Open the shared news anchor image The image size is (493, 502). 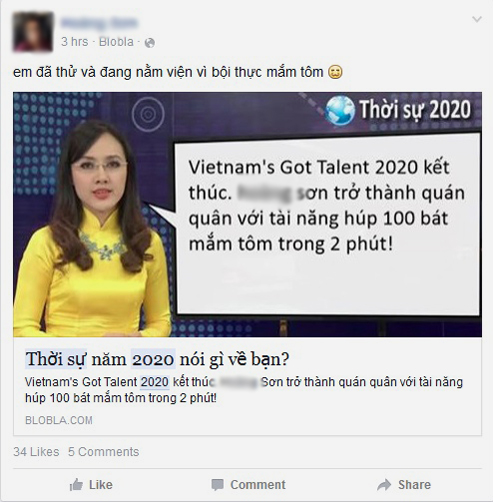click(x=247, y=214)
